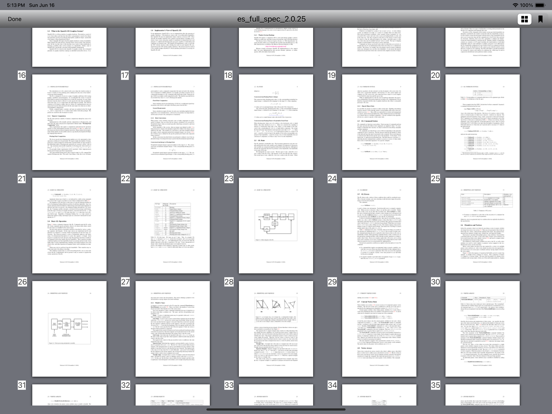This screenshot has width=552, height=414.
Task: Open page 16 thumbnail
Action: point(69,122)
